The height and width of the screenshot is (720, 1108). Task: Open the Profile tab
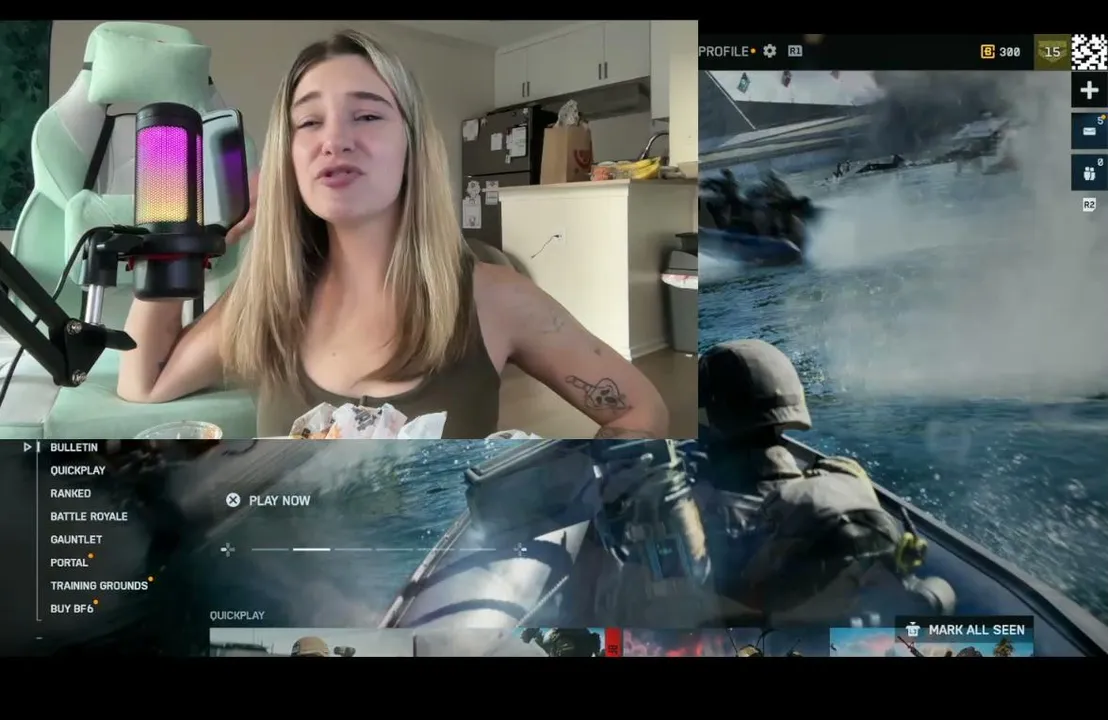(724, 52)
